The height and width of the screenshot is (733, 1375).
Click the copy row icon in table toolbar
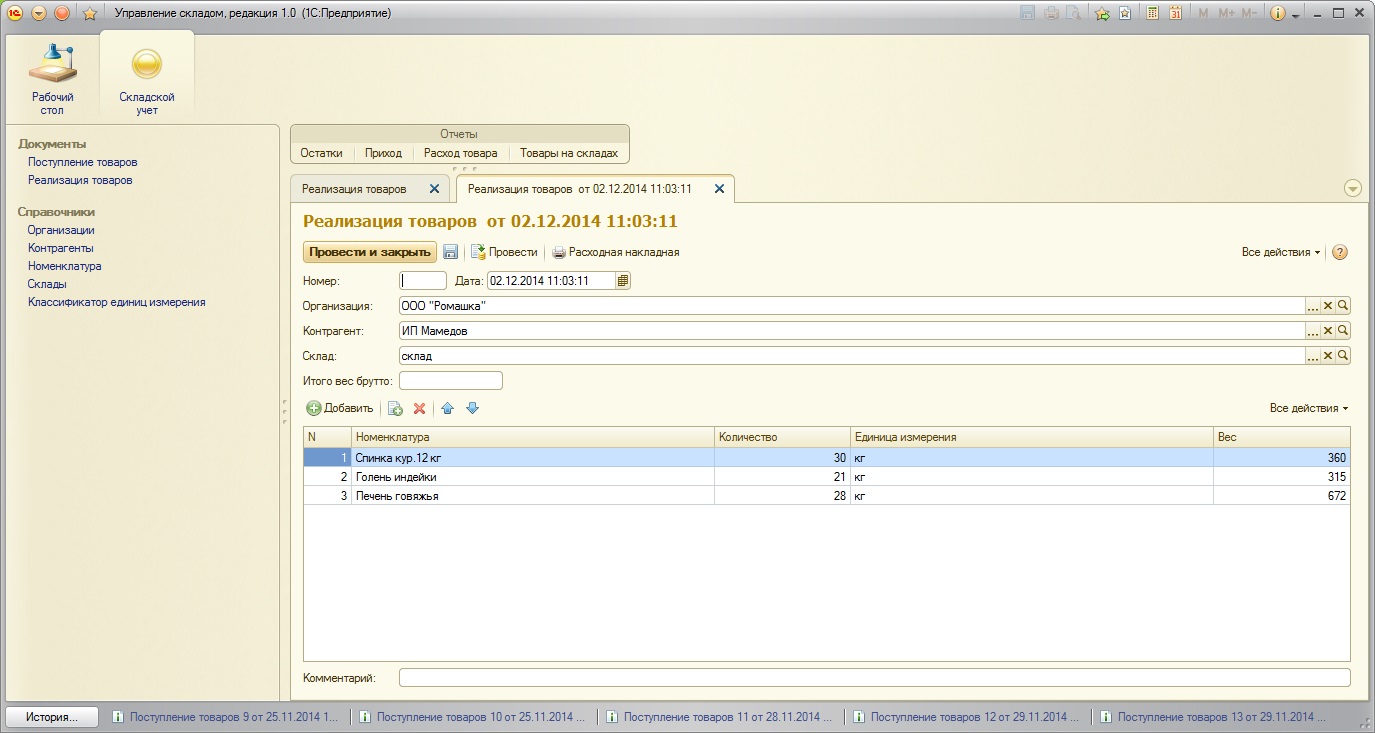click(x=395, y=408)
